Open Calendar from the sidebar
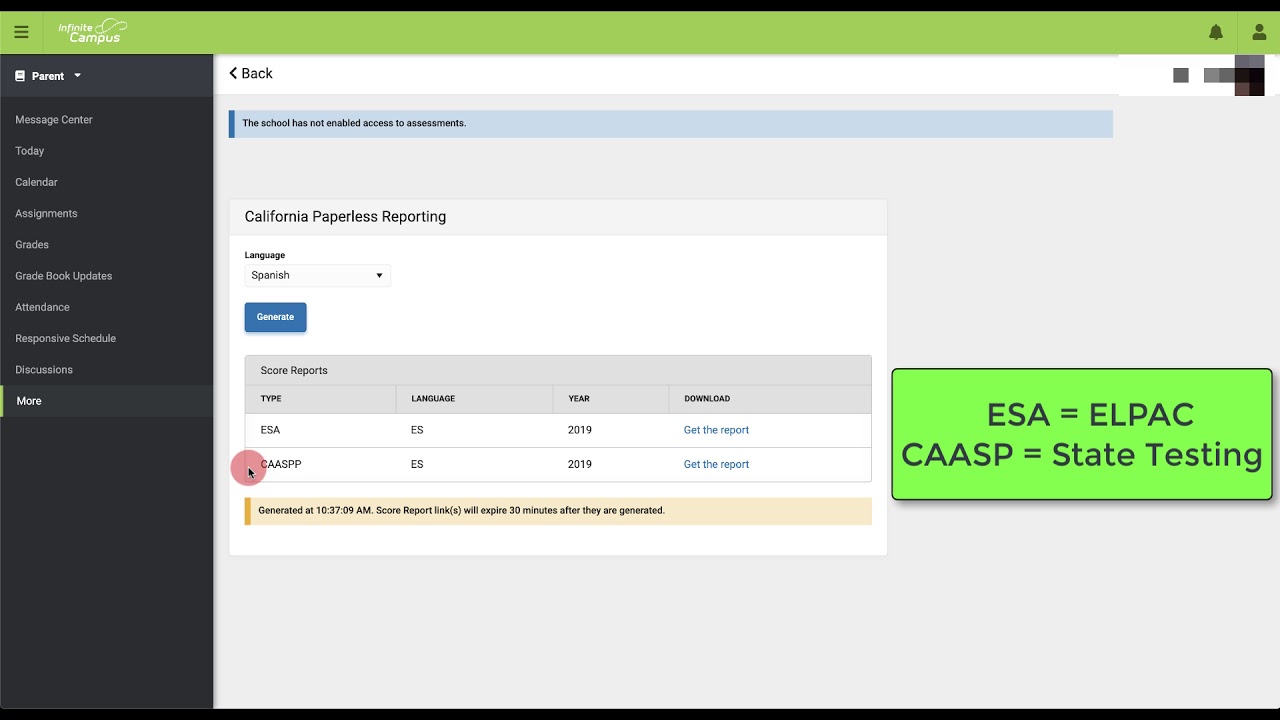The width and height of the screenshot is (1280, 720). pyautogui.click(x=36, y=182)
